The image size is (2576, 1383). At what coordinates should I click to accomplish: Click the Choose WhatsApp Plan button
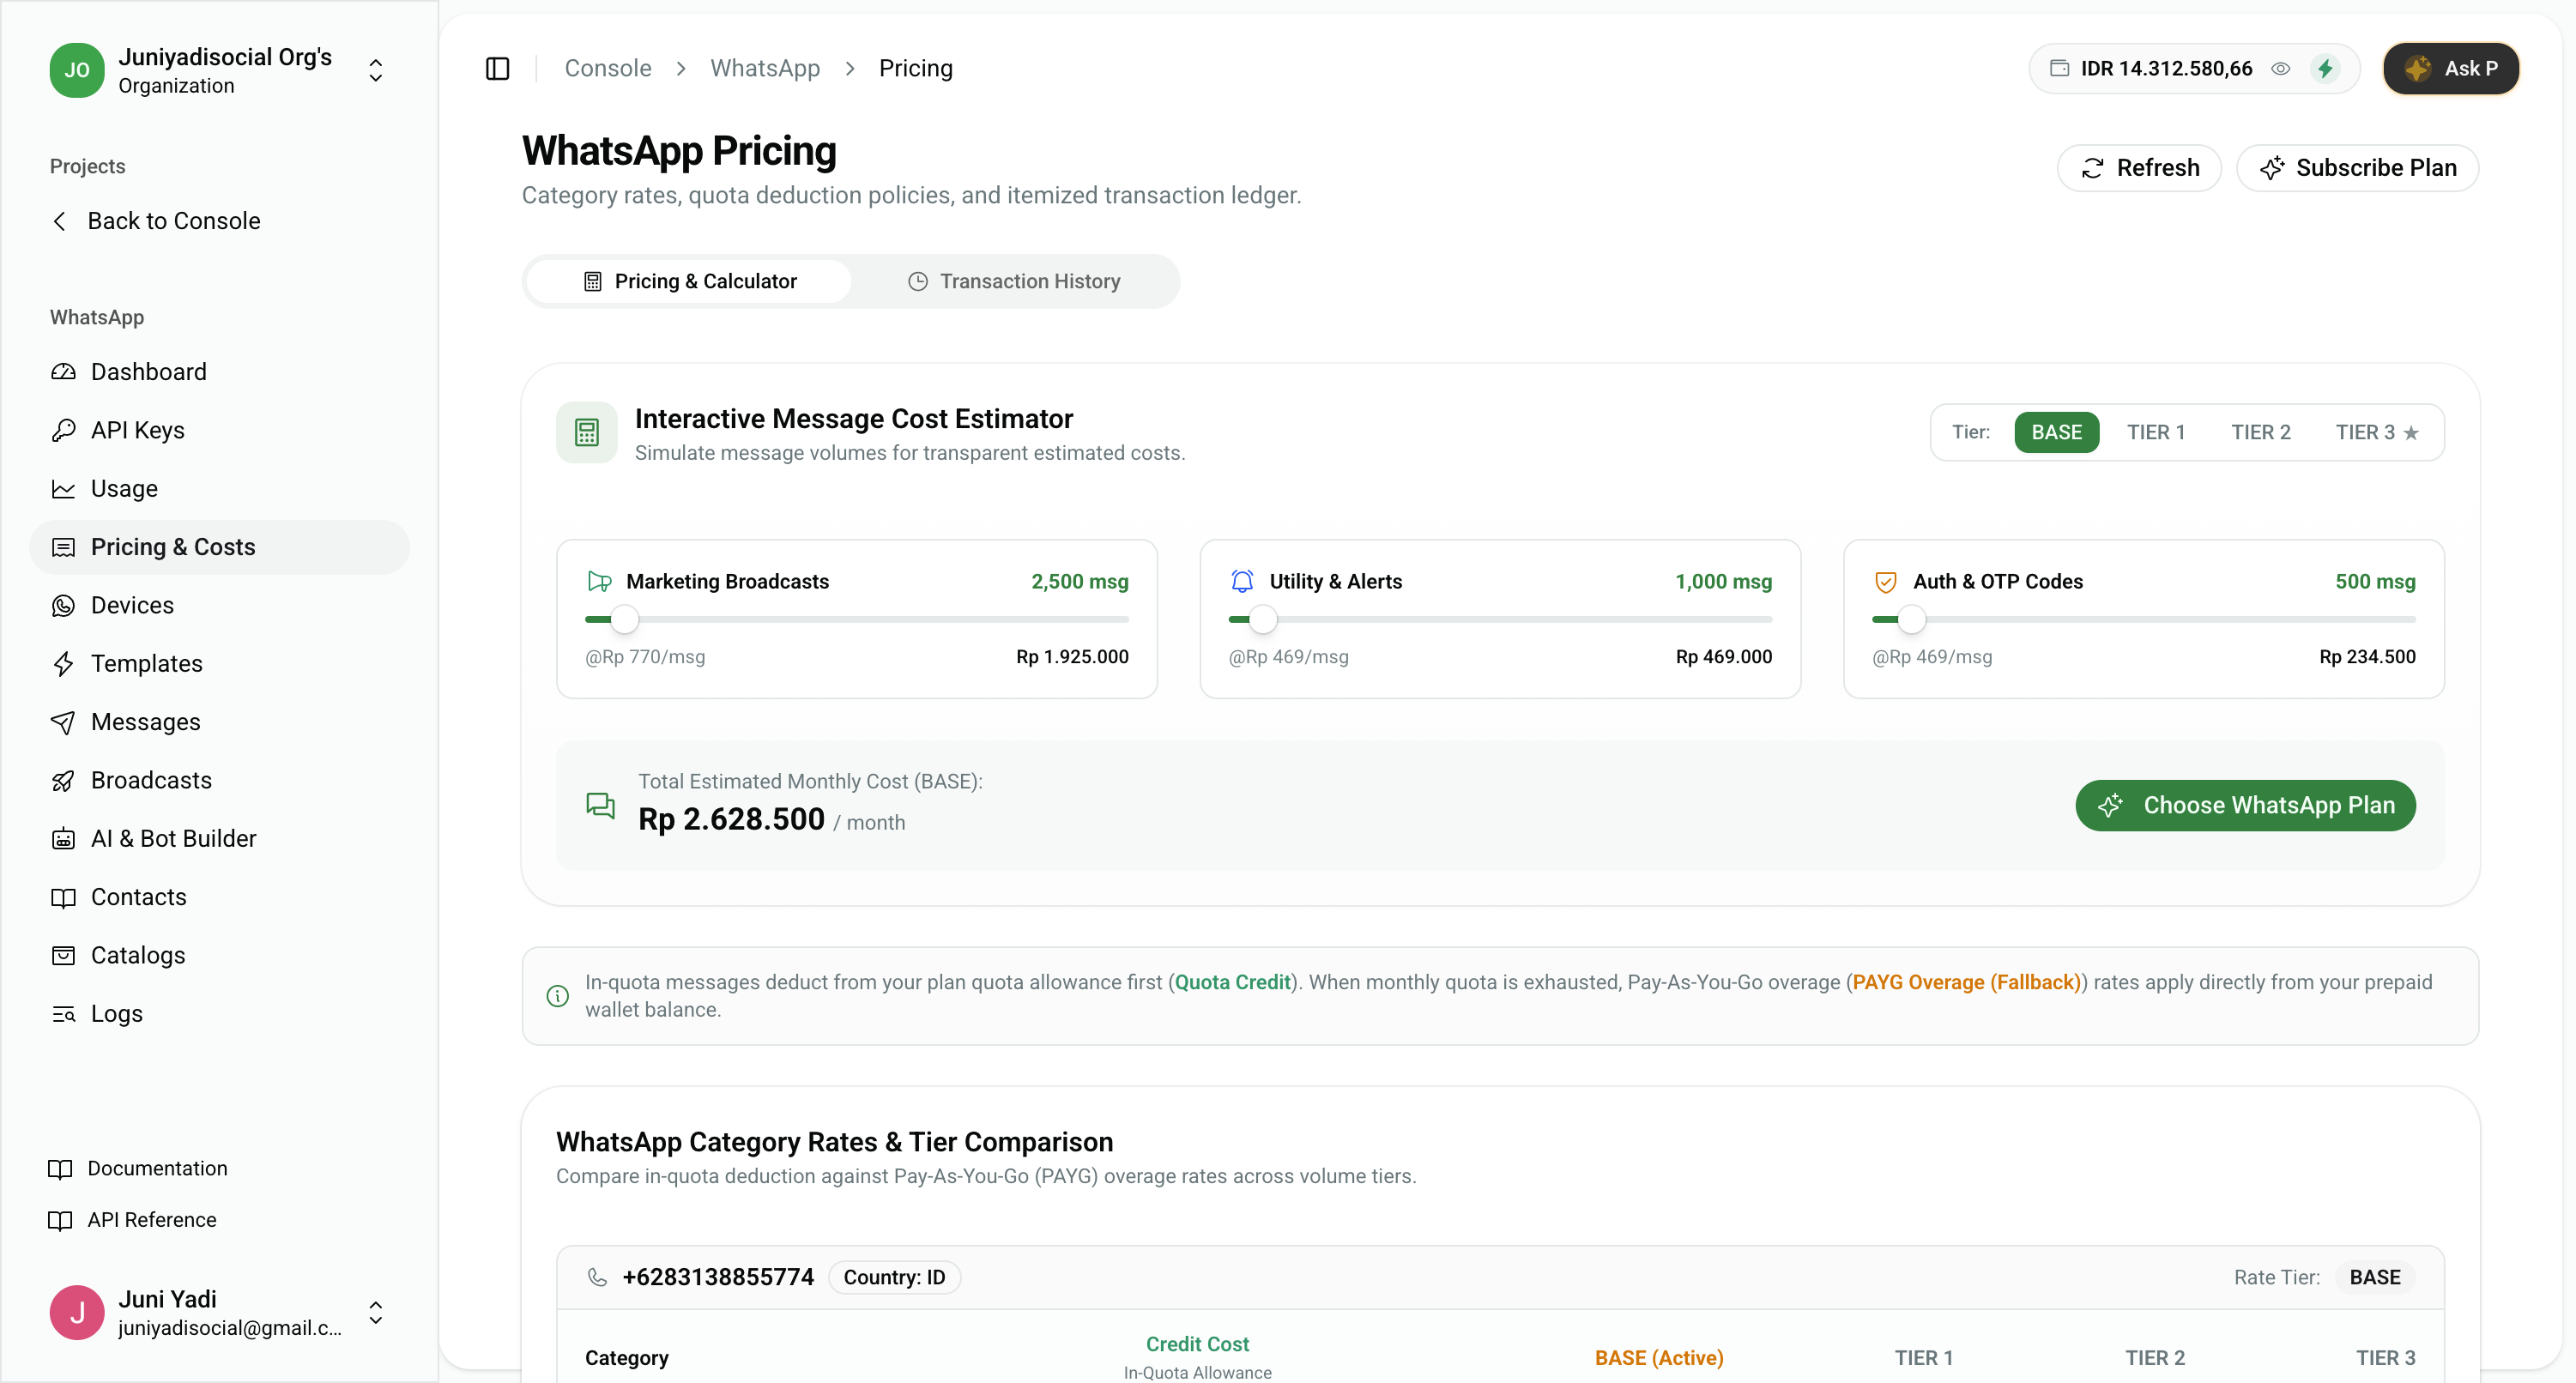coord(2245,805)
